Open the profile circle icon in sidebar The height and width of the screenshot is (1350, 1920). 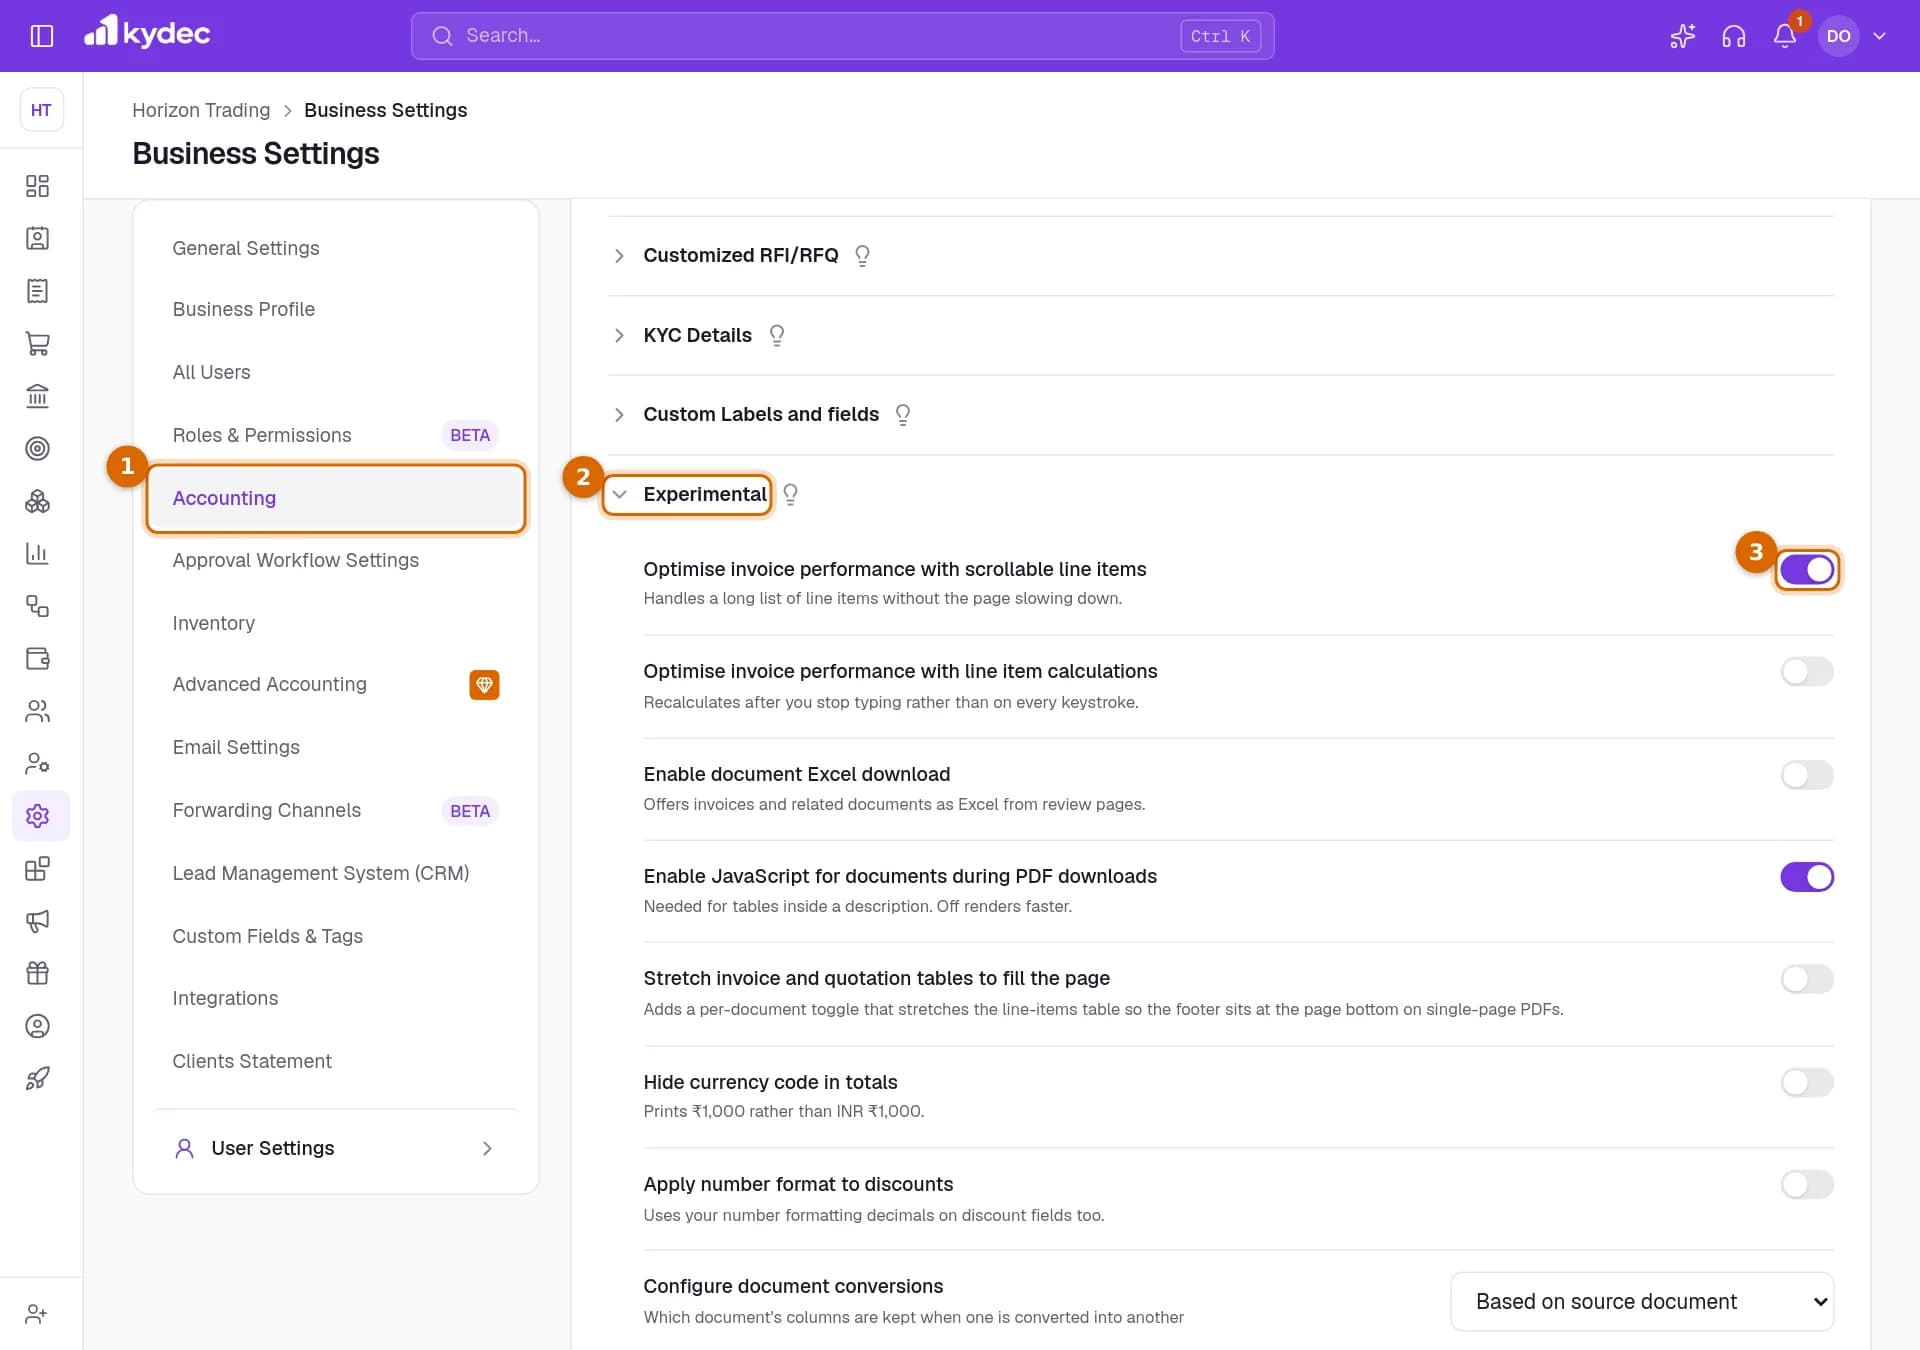[x=37, y=1026]
